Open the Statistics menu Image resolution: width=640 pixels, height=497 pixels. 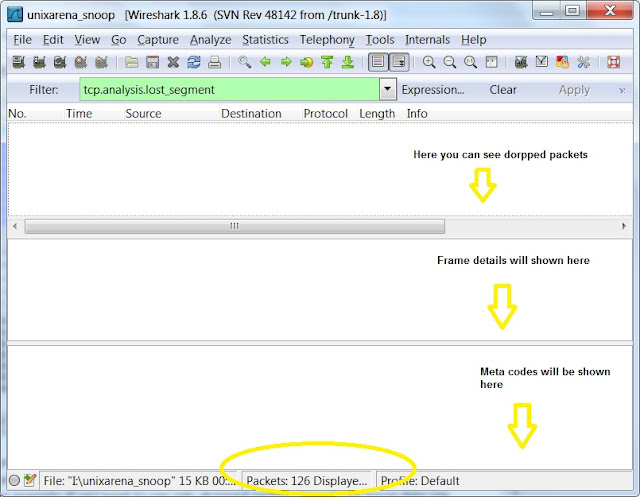265,40
